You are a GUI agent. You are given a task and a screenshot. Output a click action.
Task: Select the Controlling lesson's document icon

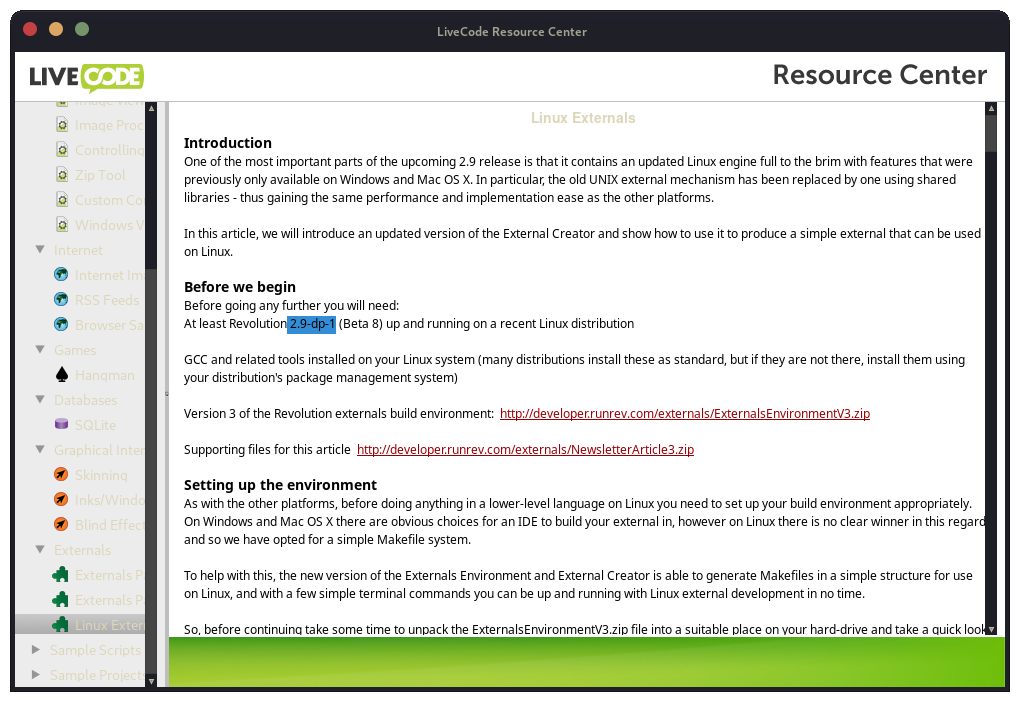62,150
